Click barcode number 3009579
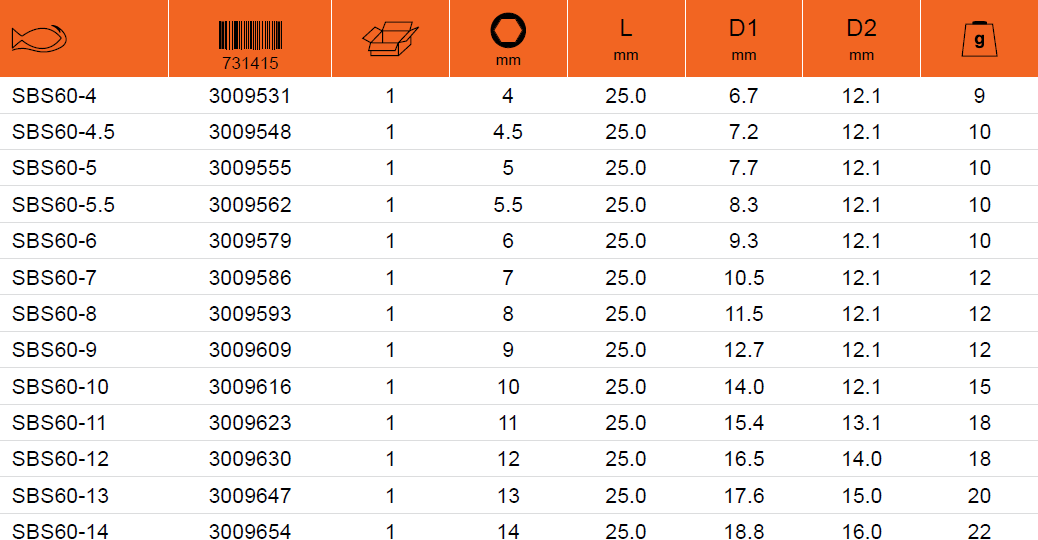This screenshot has height=540, width=1038. 250,241
